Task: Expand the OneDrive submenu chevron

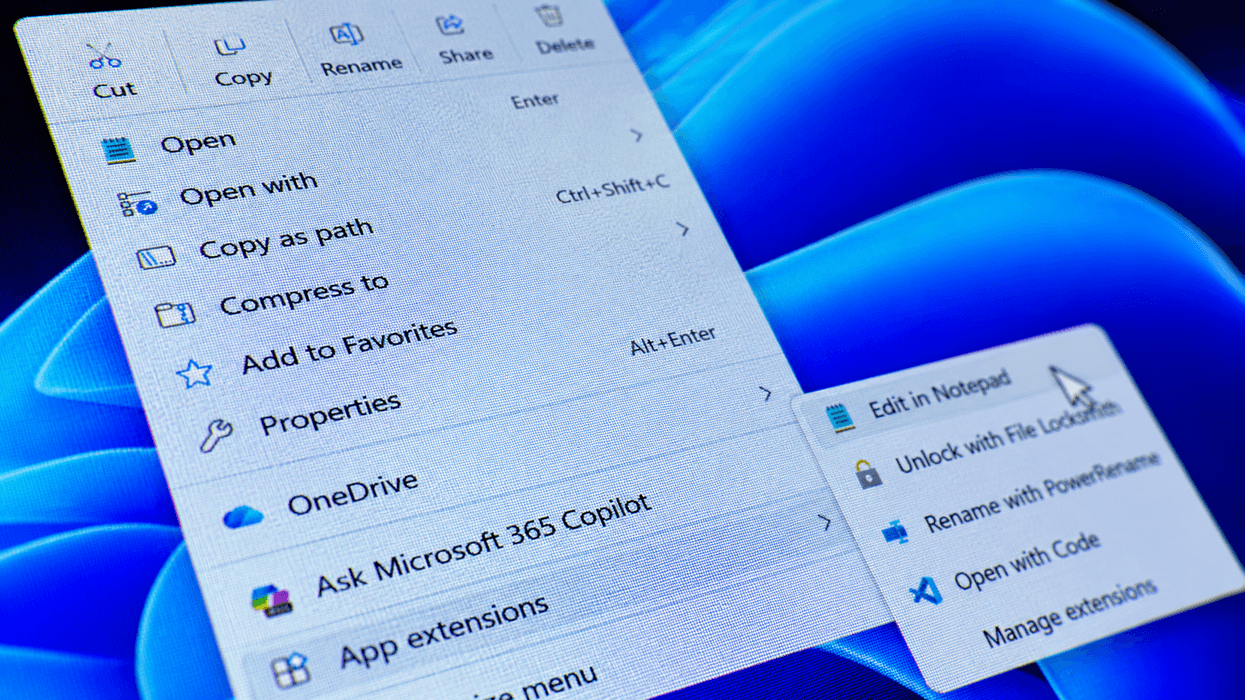Action: [x=766, y=394]
